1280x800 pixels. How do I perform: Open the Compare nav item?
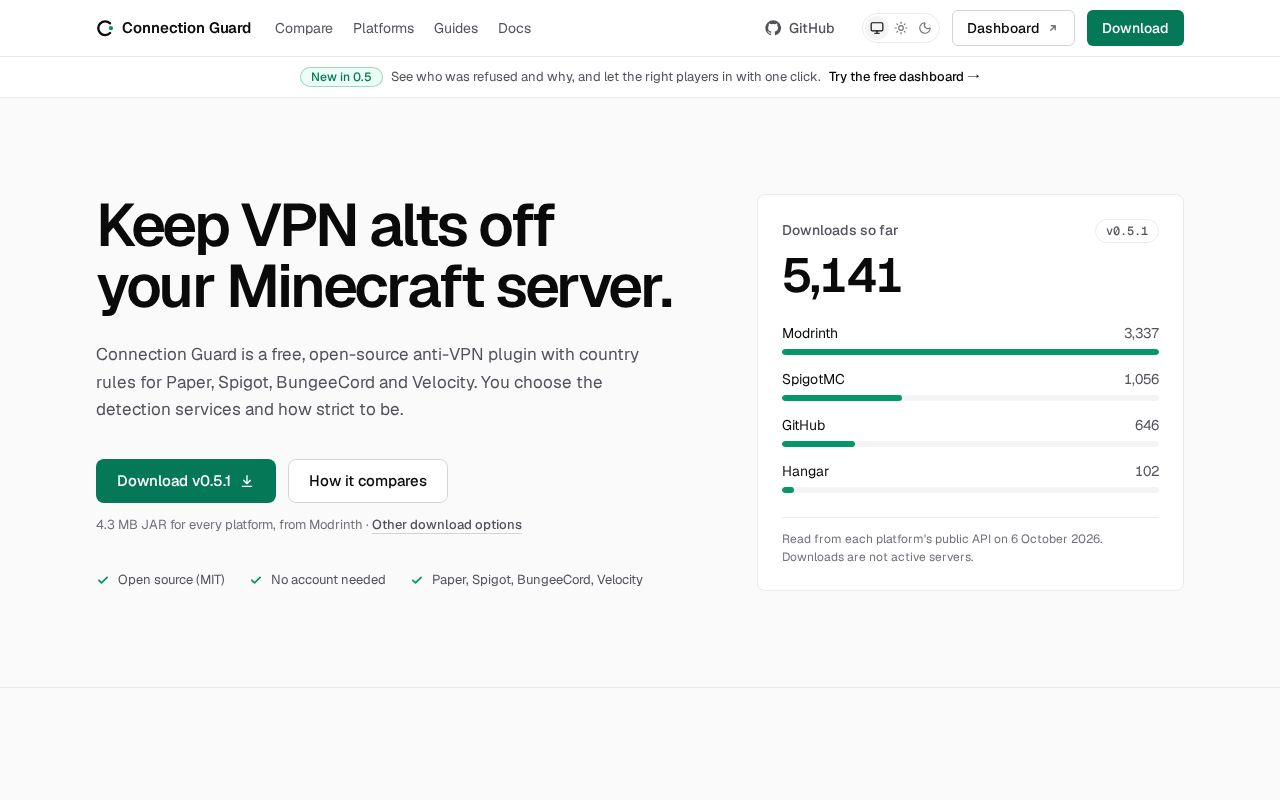click(x=304, y=28)
